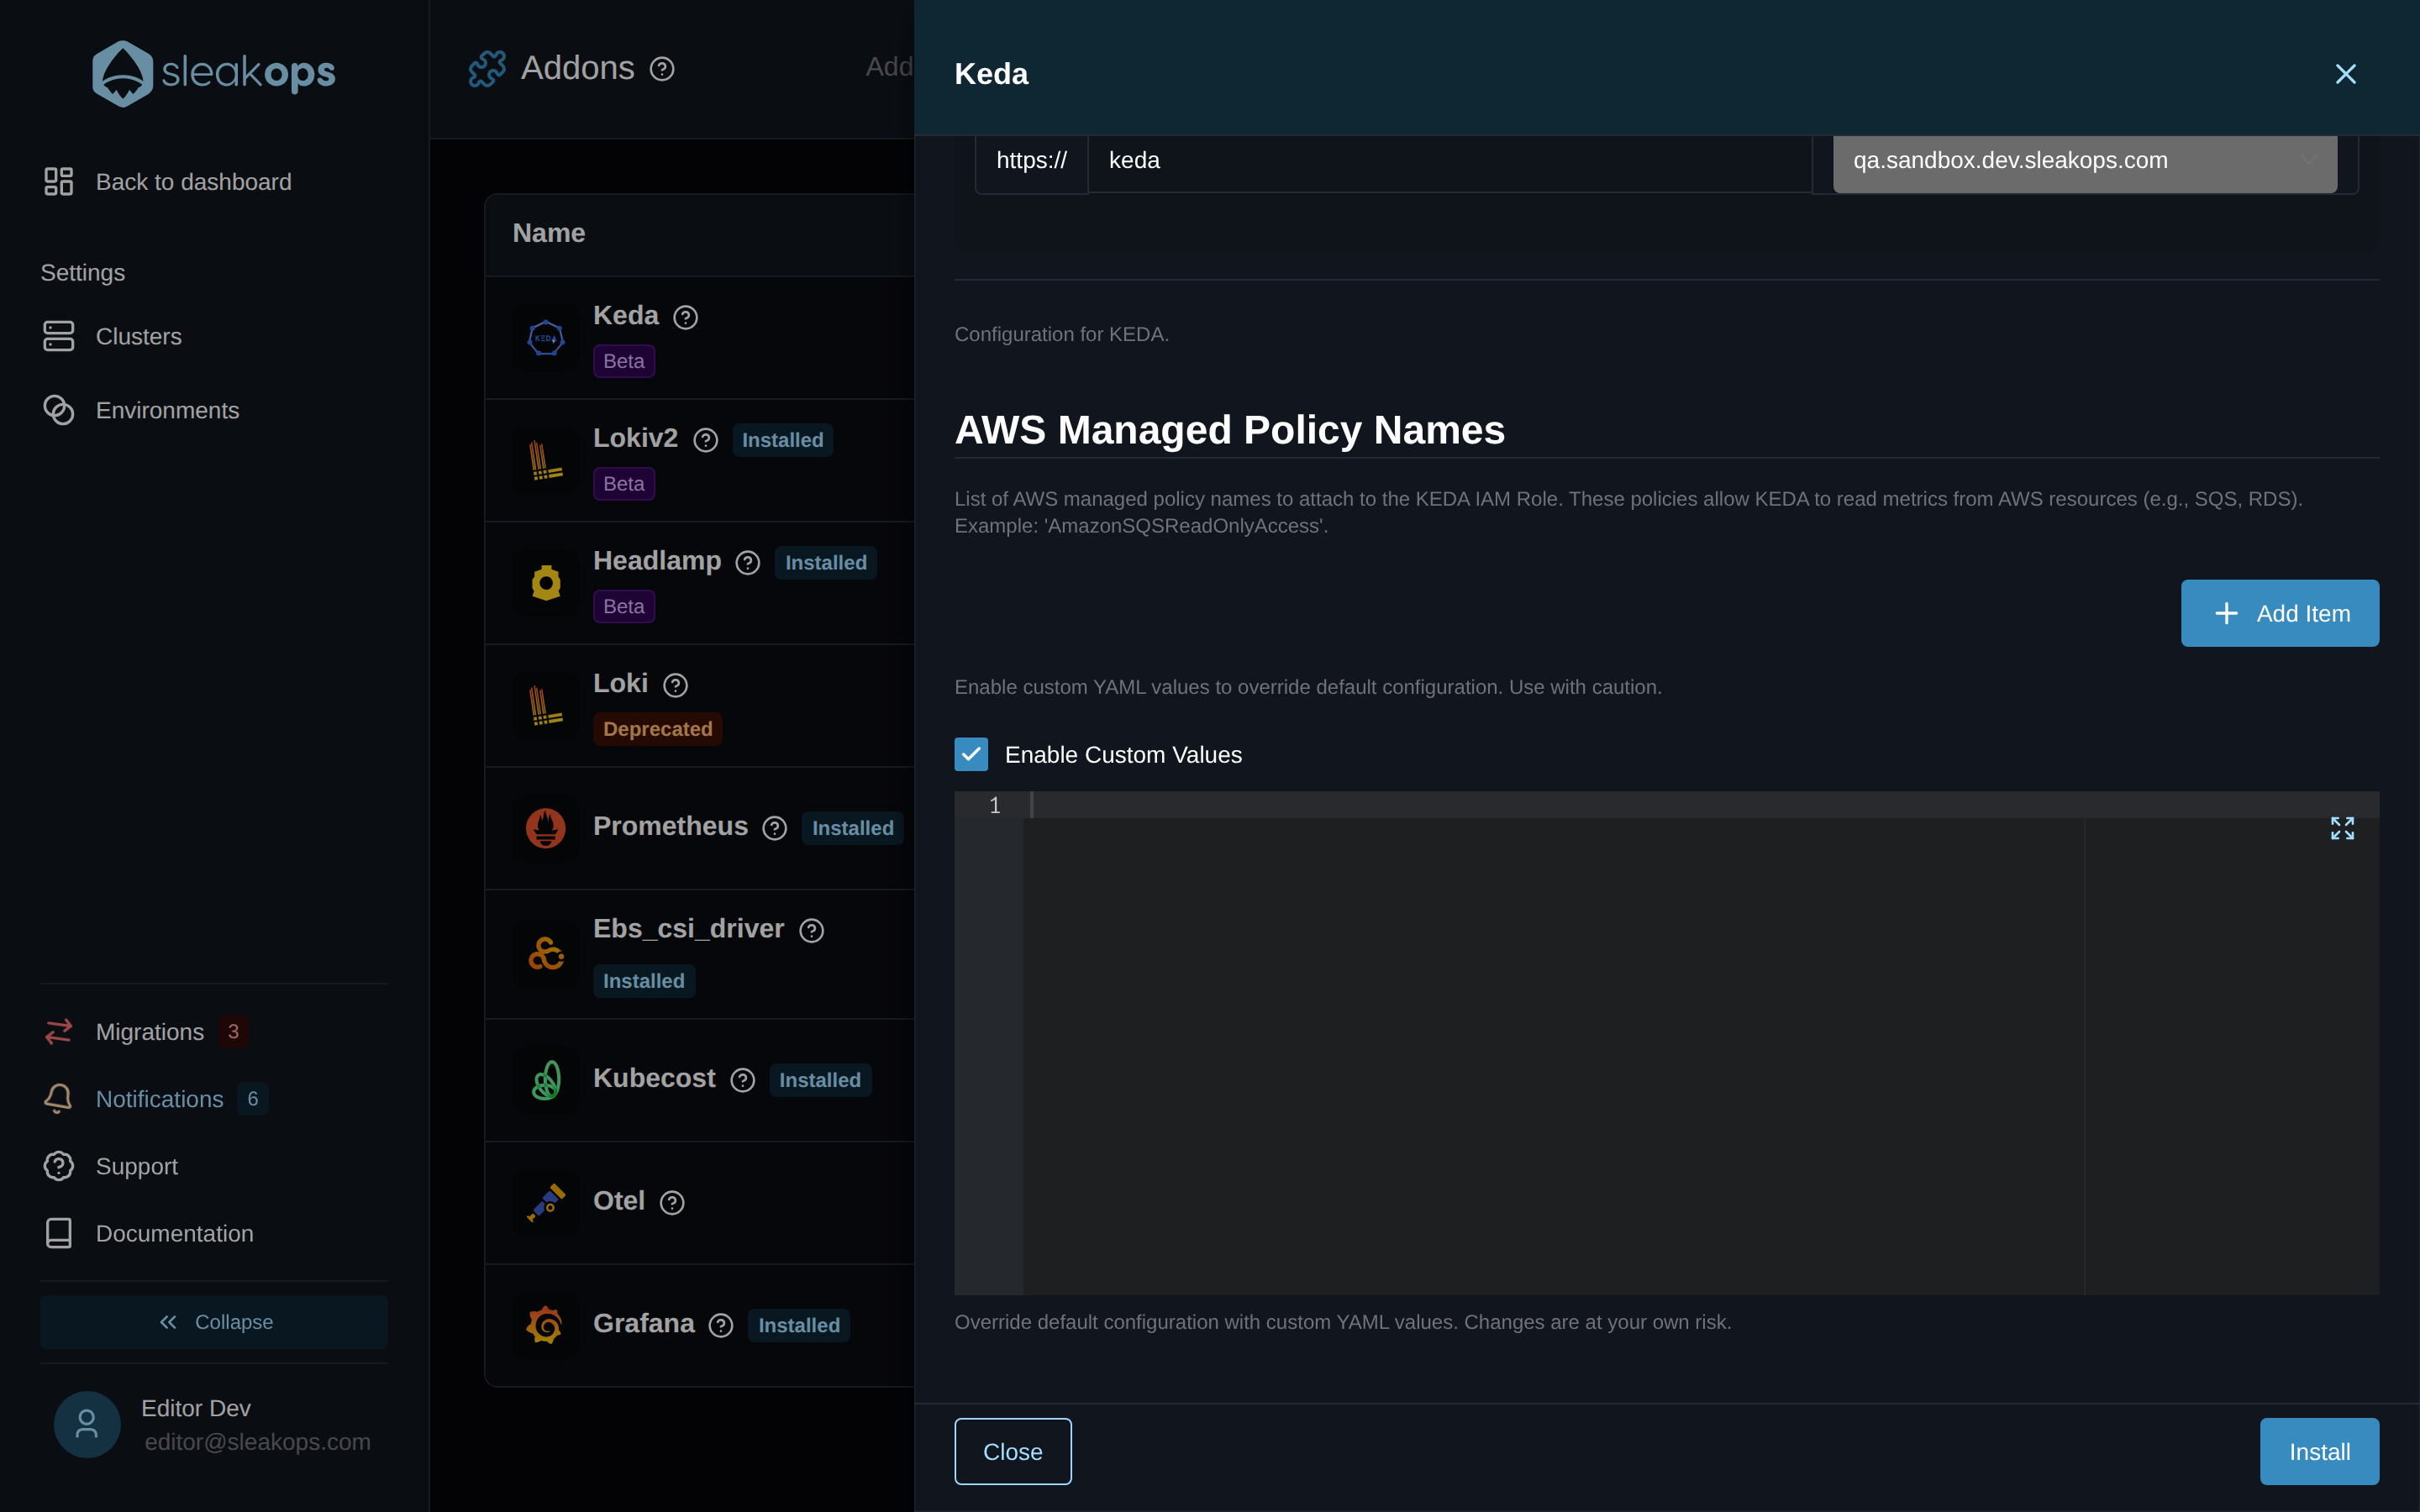The height and width of the screenshot is (1512, 2420).
Task: Open the help icon next to Otel
Action: point(672,1203)
